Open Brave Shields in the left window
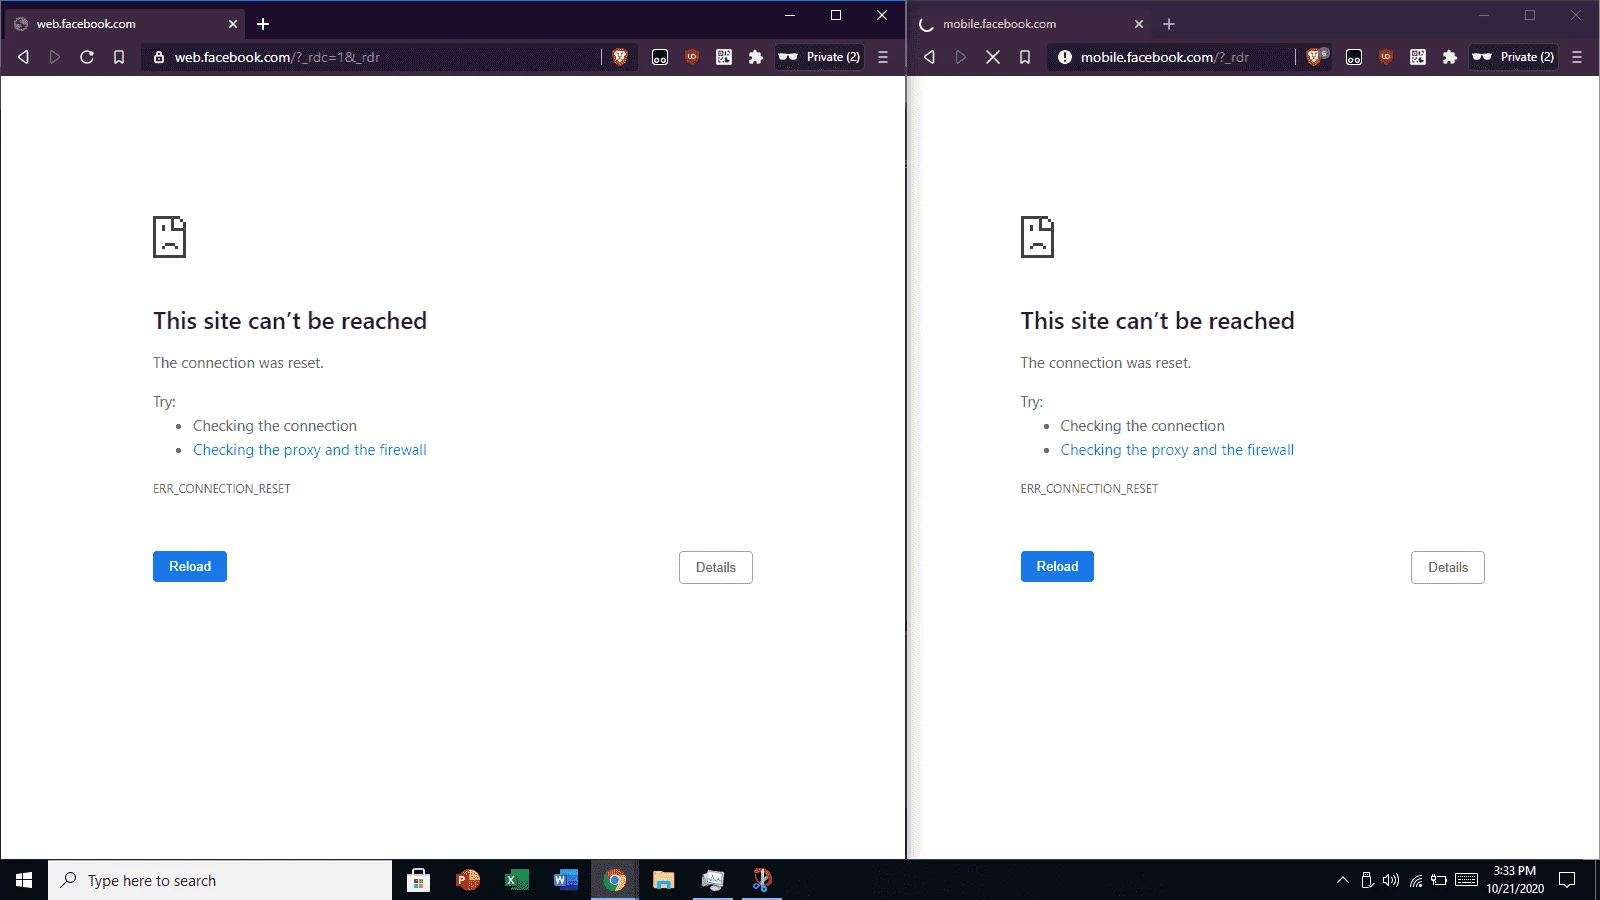1600x900 pixels. coord(620,57)
